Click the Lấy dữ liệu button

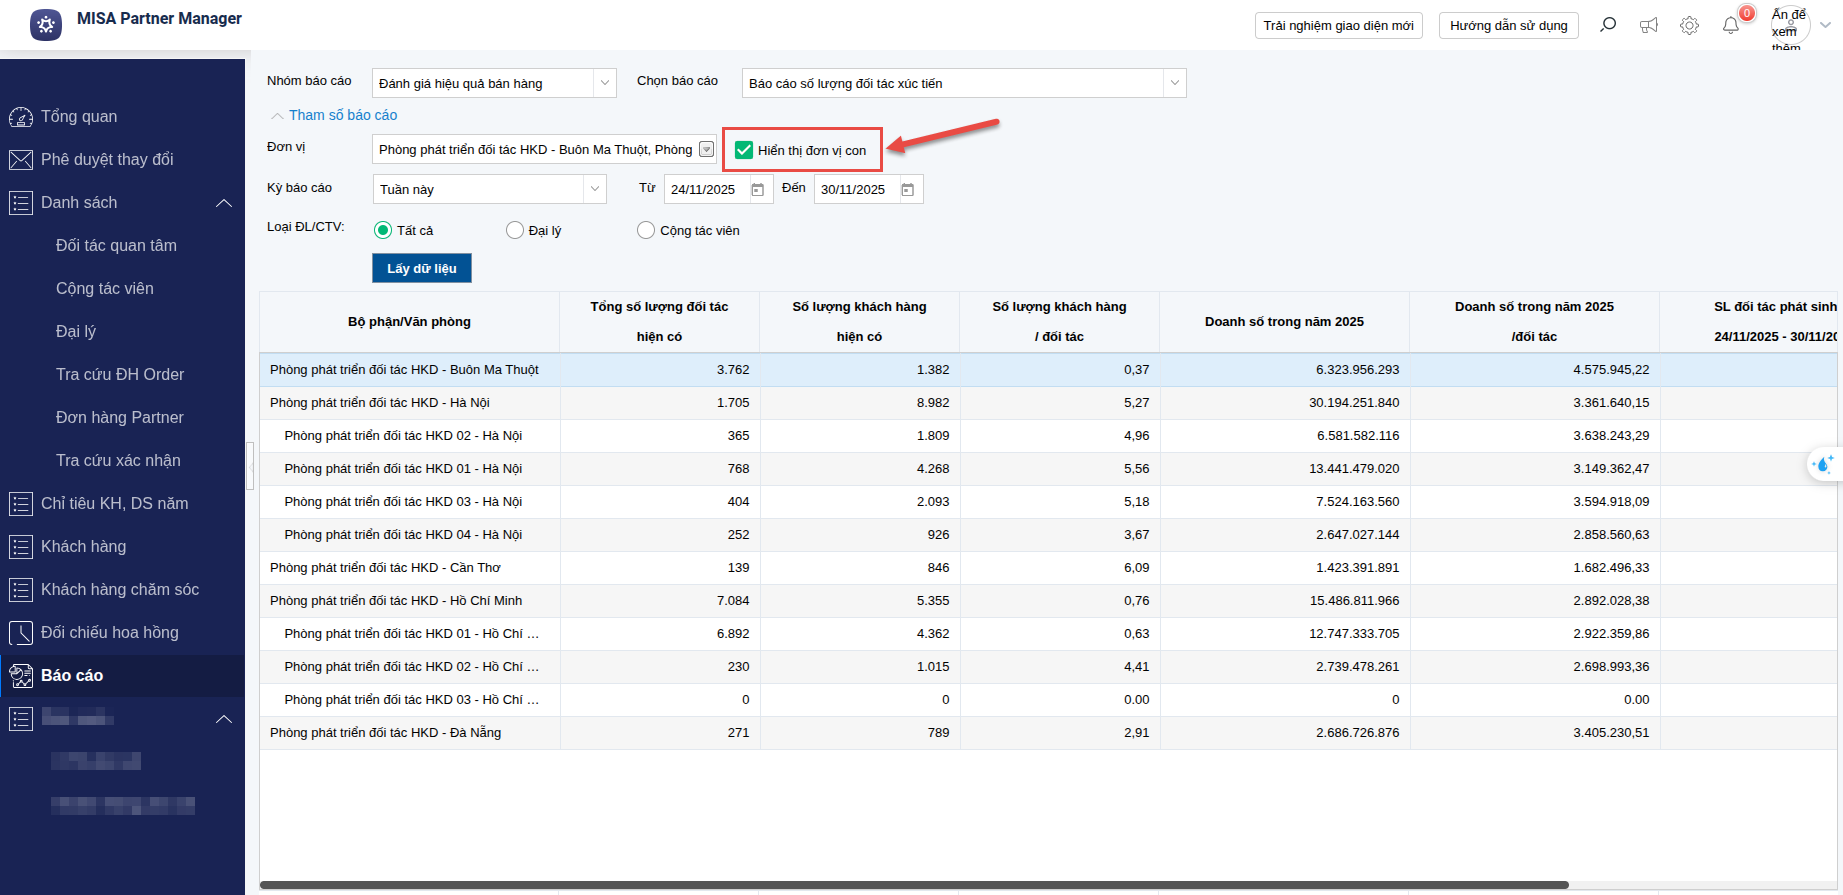click(422, 268)
